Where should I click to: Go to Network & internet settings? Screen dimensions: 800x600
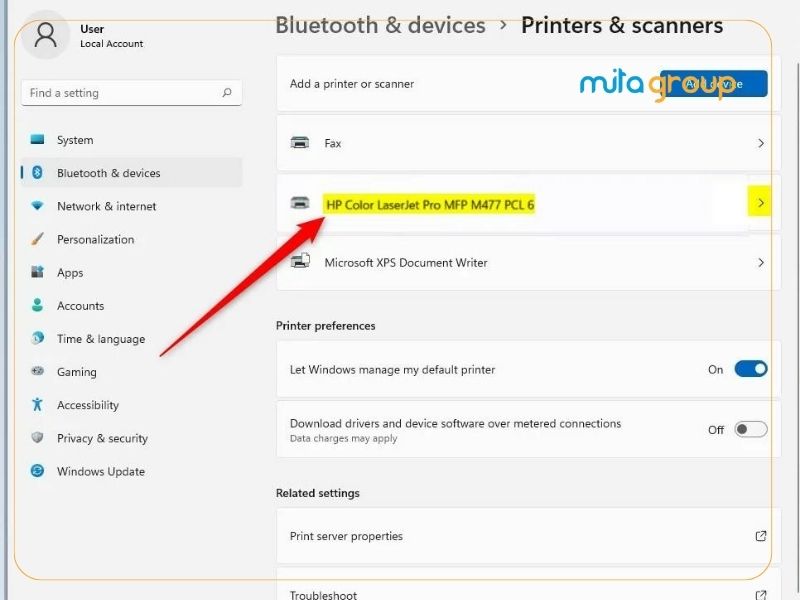[x=131, y=206]
